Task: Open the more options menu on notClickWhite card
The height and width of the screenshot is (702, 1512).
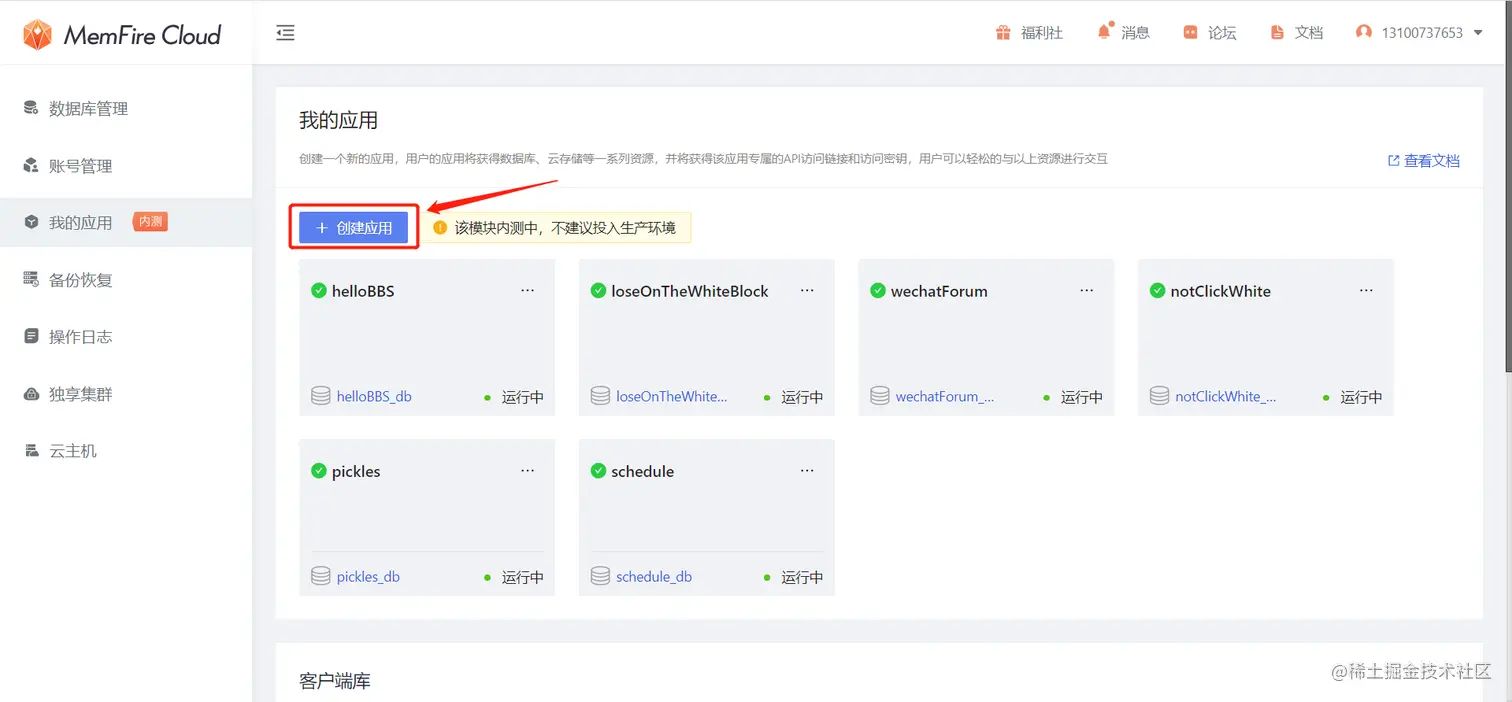Action: [x=1366, y=290]
